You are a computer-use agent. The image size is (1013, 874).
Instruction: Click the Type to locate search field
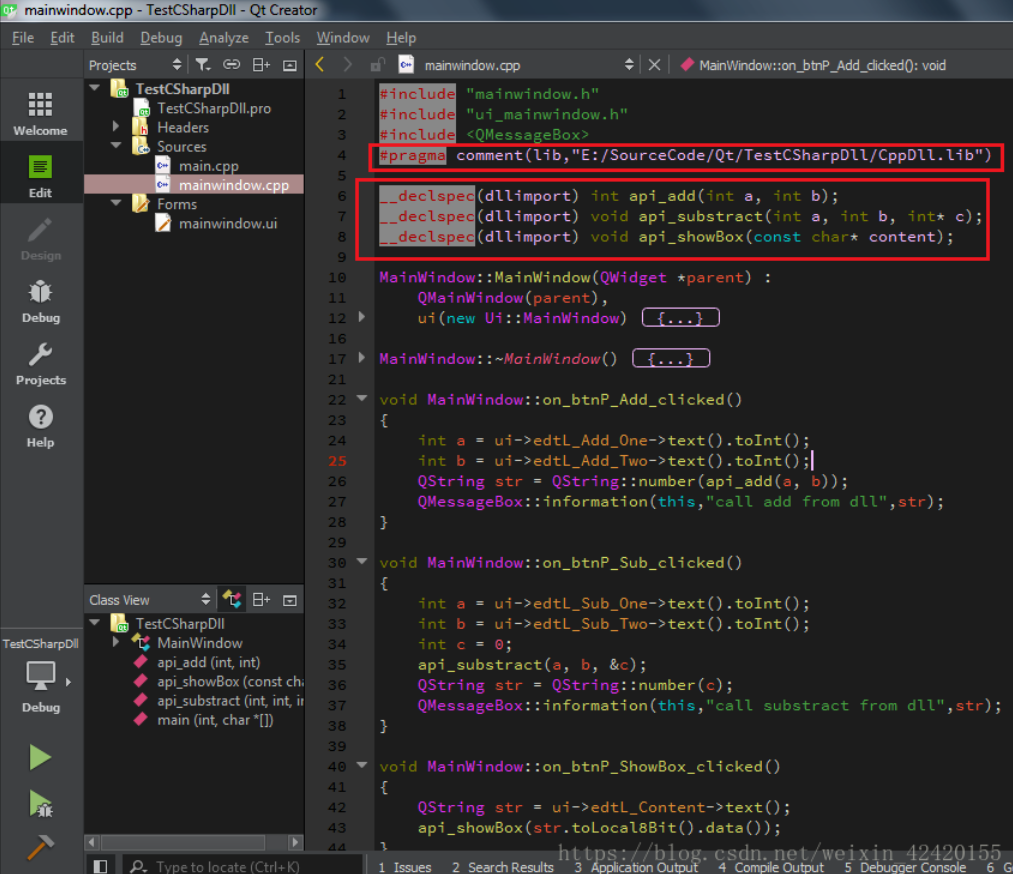point(227,867)
